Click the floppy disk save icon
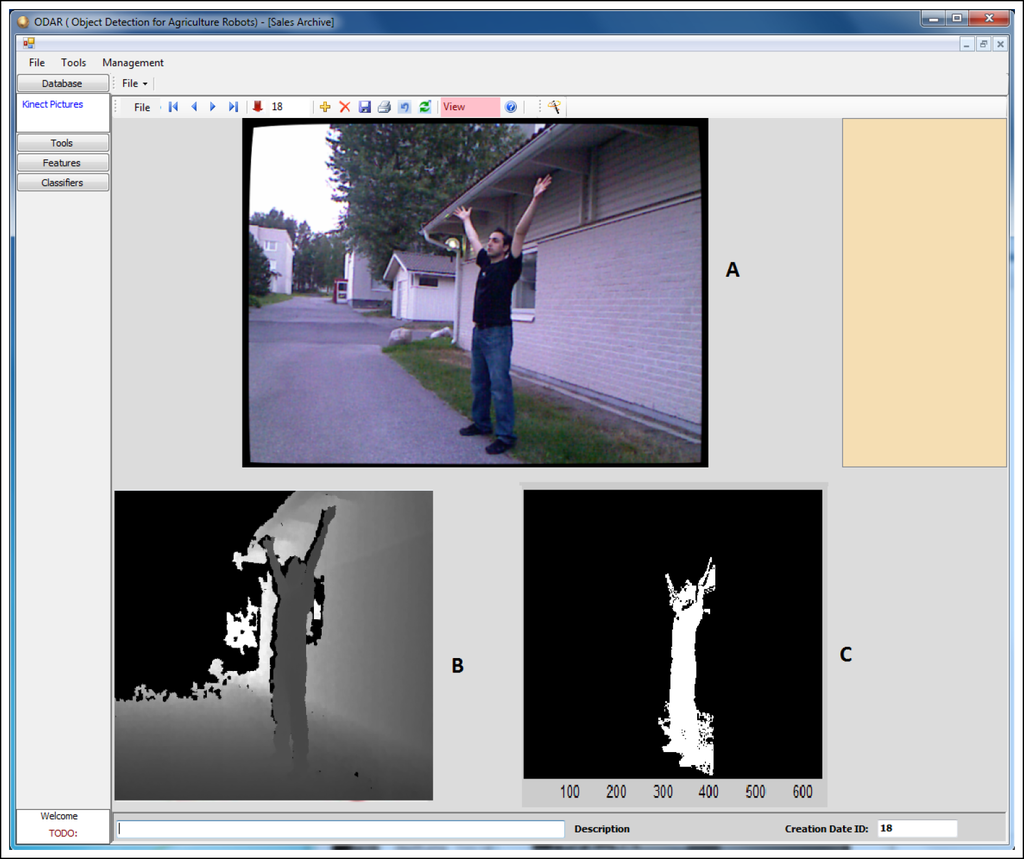The height and width of the screenshot is (859, 1024). point(365,107)
